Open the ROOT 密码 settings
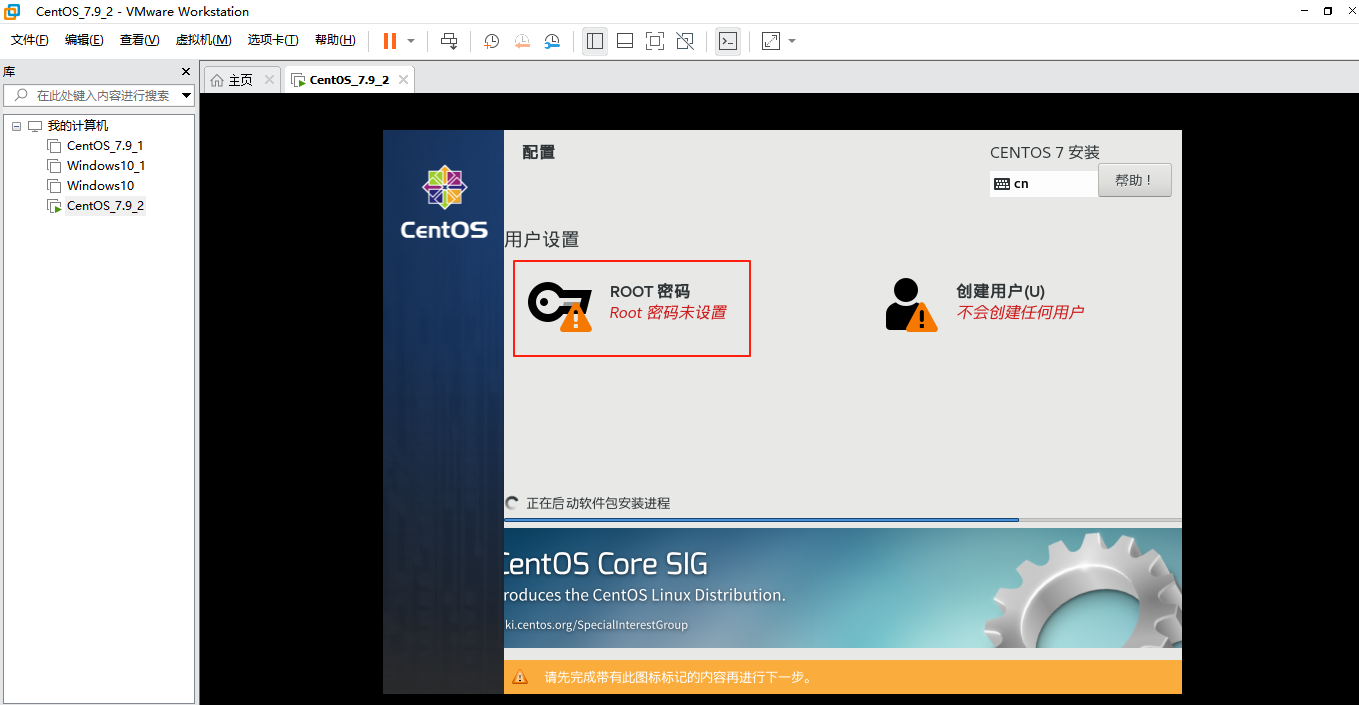This screenshot has width=1359, height=705. point(631,307)
